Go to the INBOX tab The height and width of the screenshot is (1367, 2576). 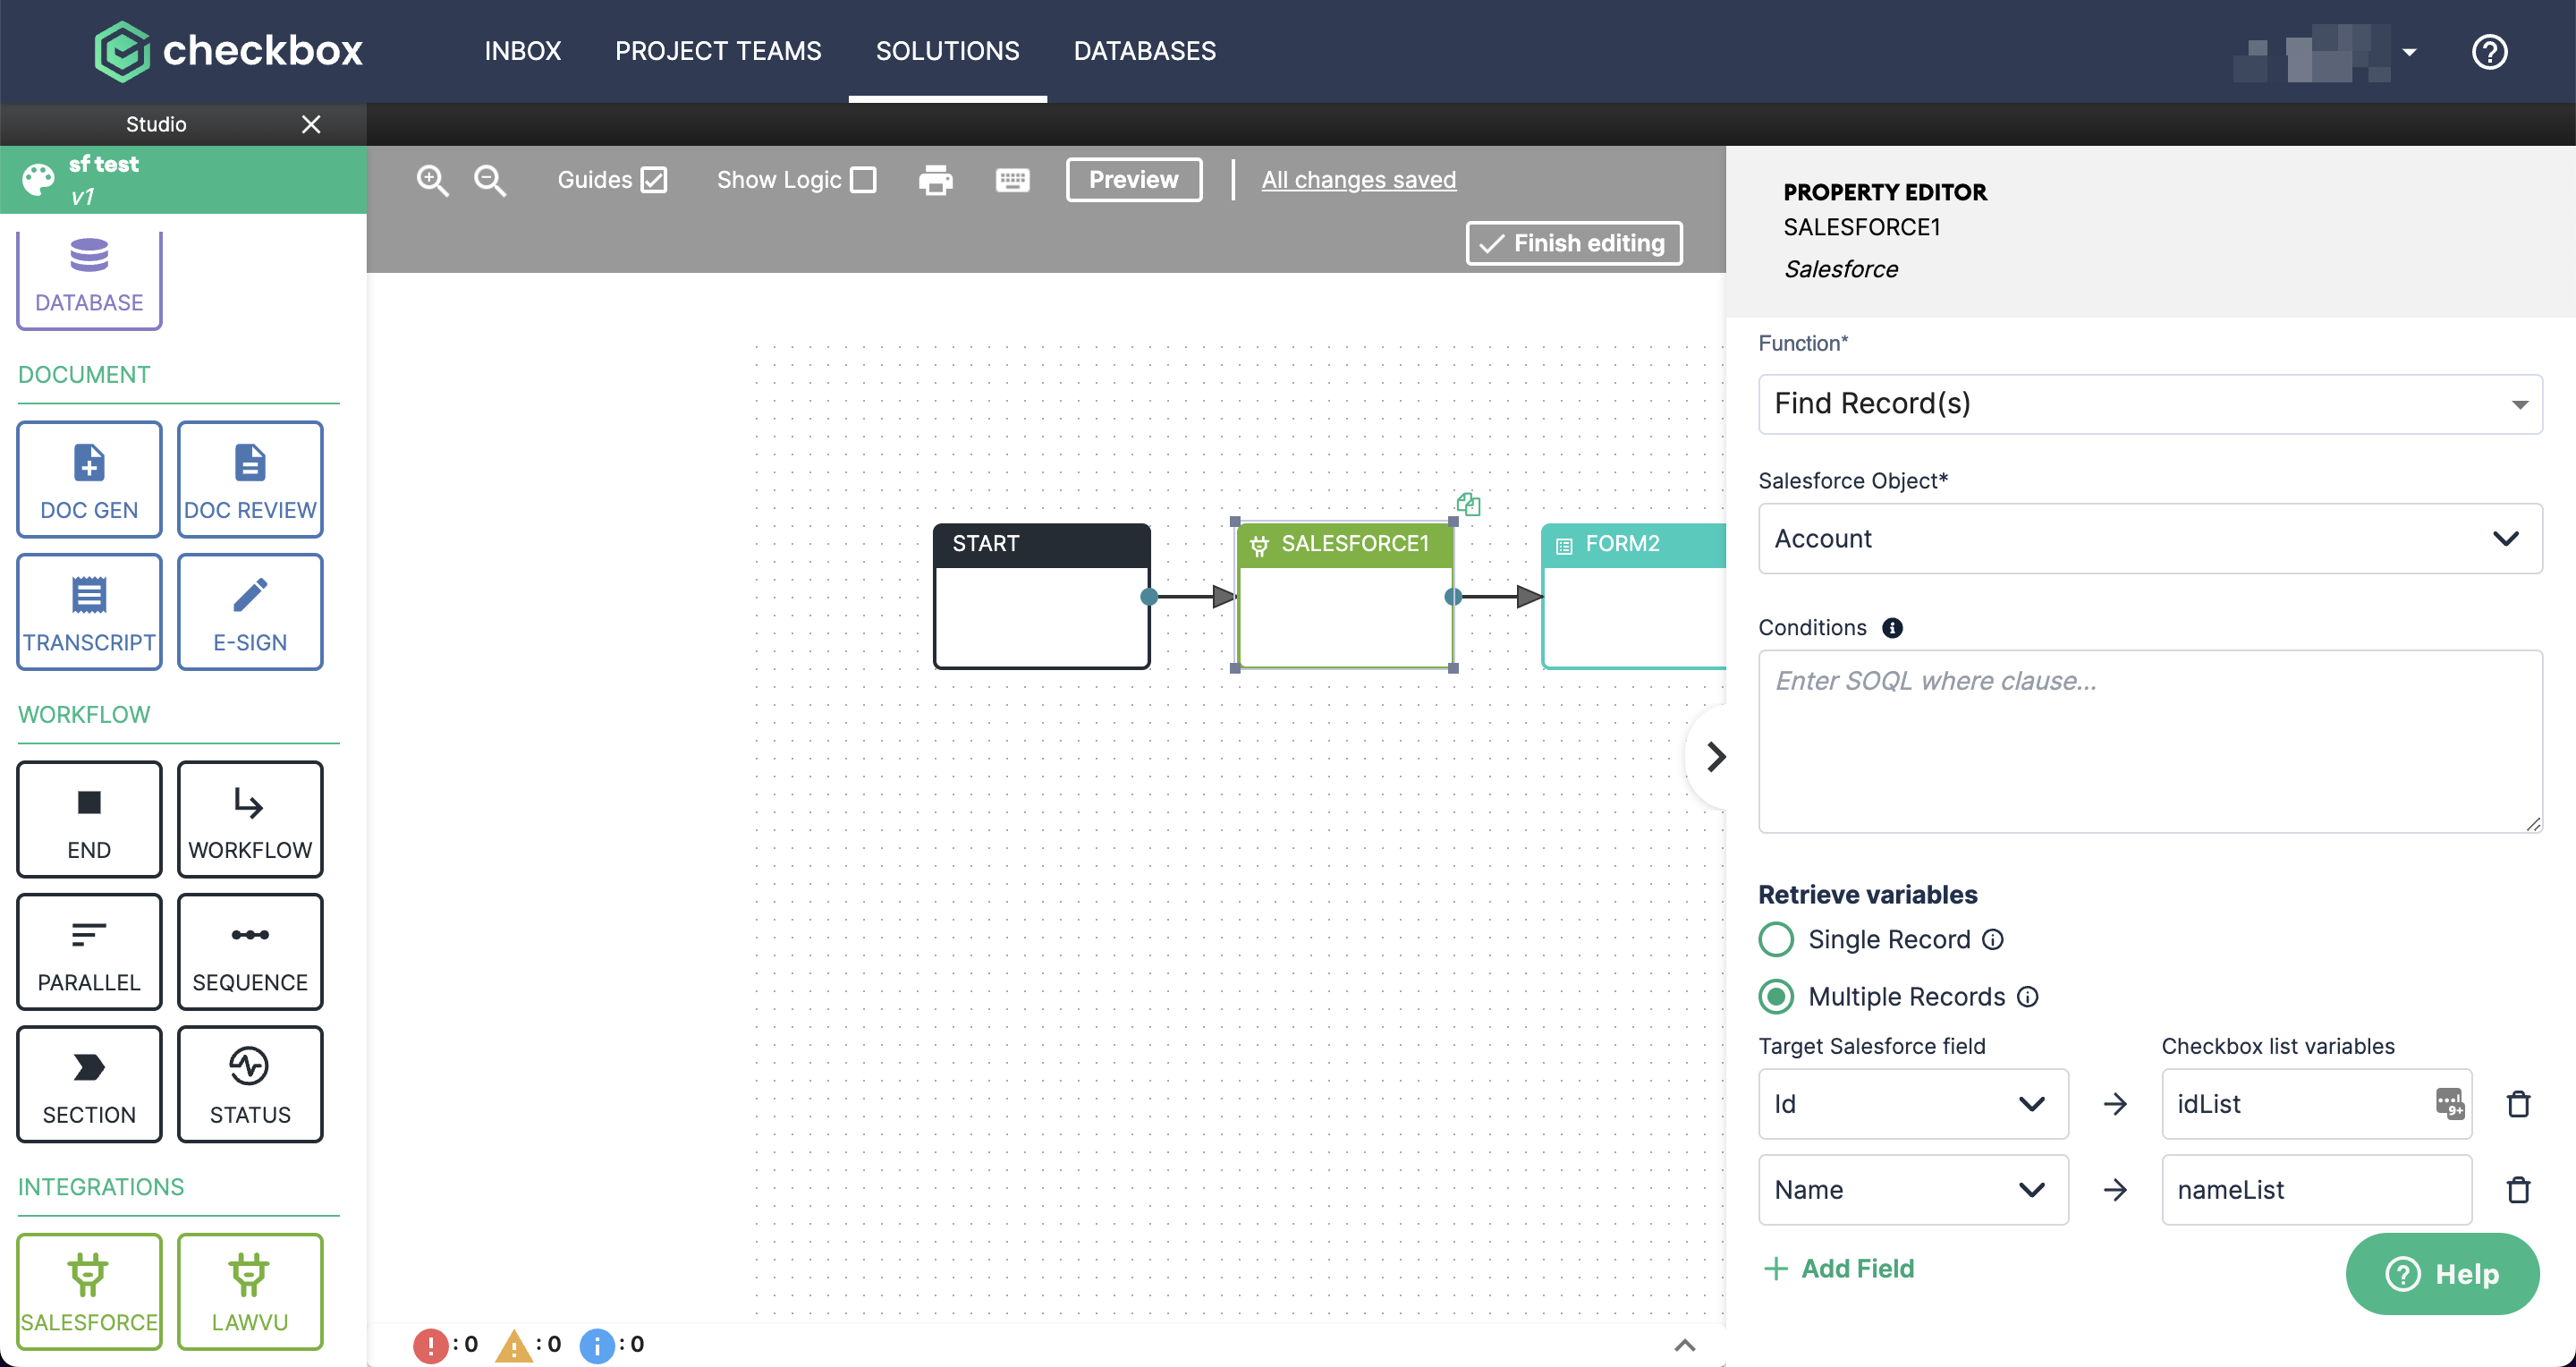[x=523, y=51]
